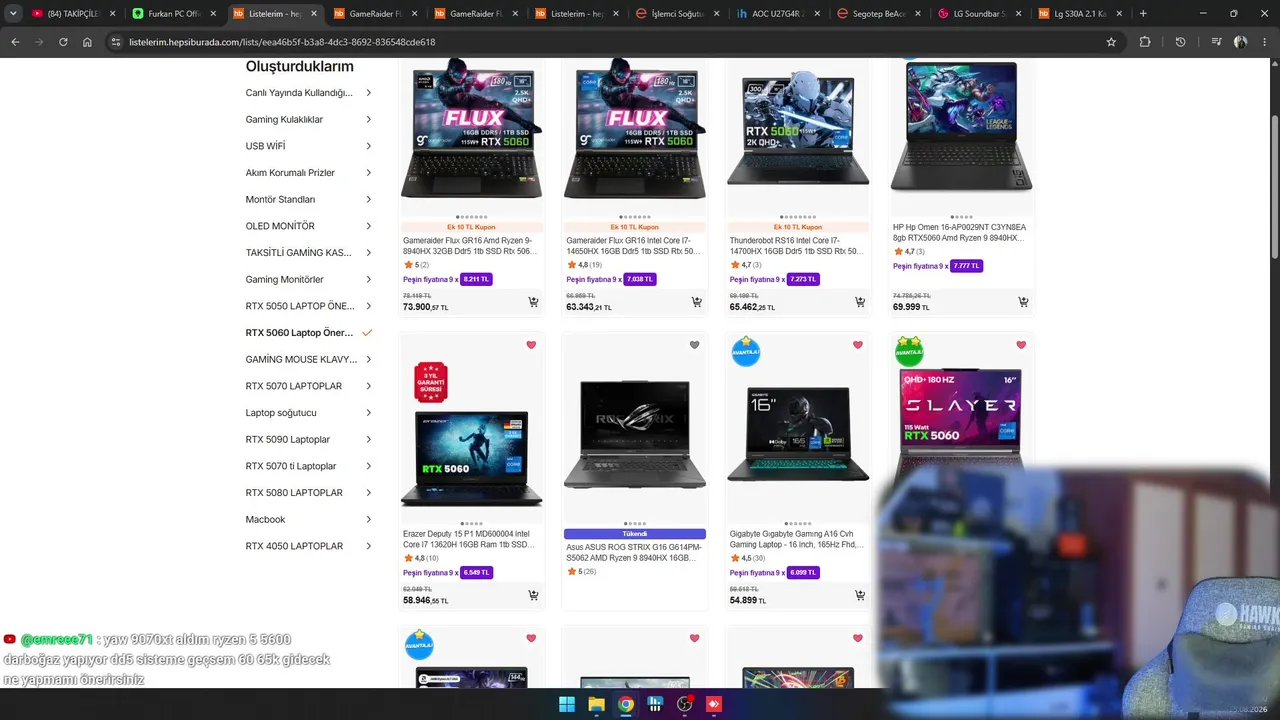Add Gameraider Flux Ryzen 9 laptop to cart

(533, 302)
